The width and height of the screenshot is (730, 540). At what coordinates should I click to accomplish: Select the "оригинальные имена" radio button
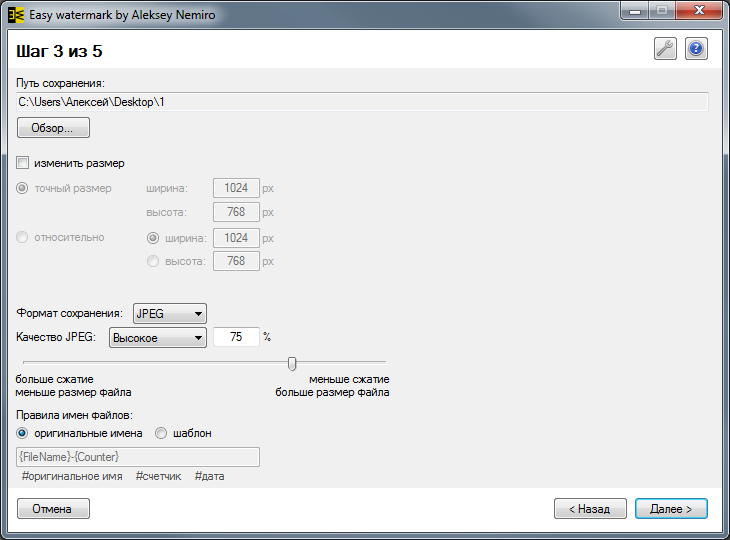22,433
